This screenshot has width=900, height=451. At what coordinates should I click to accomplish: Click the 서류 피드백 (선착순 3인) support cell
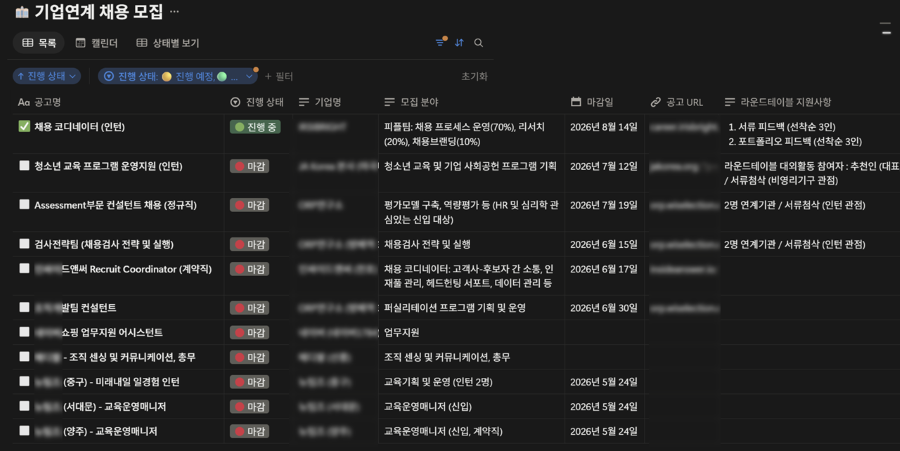pyautogui.click(x=782, y=127)
